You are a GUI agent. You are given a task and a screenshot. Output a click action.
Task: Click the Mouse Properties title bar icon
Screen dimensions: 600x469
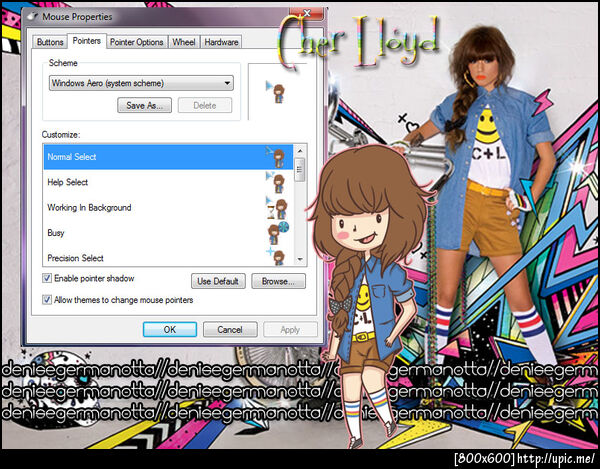[x=33, y=16]
